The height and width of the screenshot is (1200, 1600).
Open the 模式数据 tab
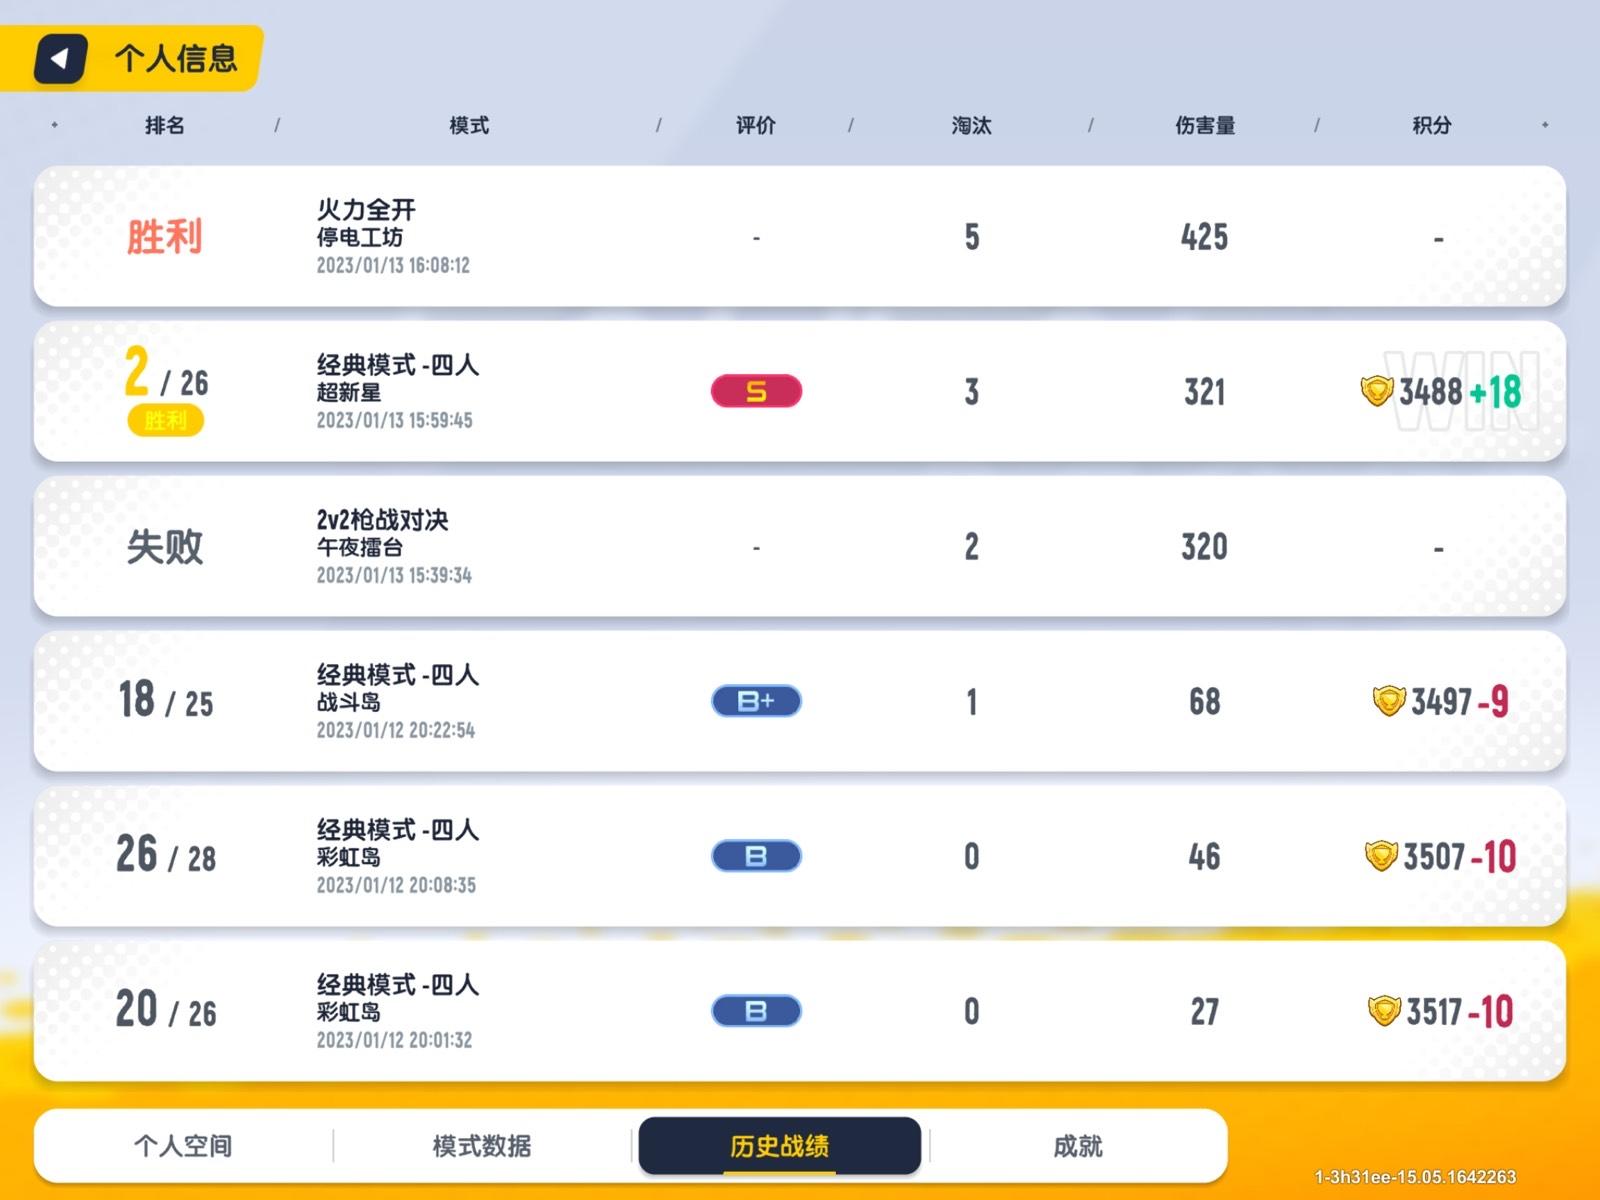click(x=482, y=1146)
